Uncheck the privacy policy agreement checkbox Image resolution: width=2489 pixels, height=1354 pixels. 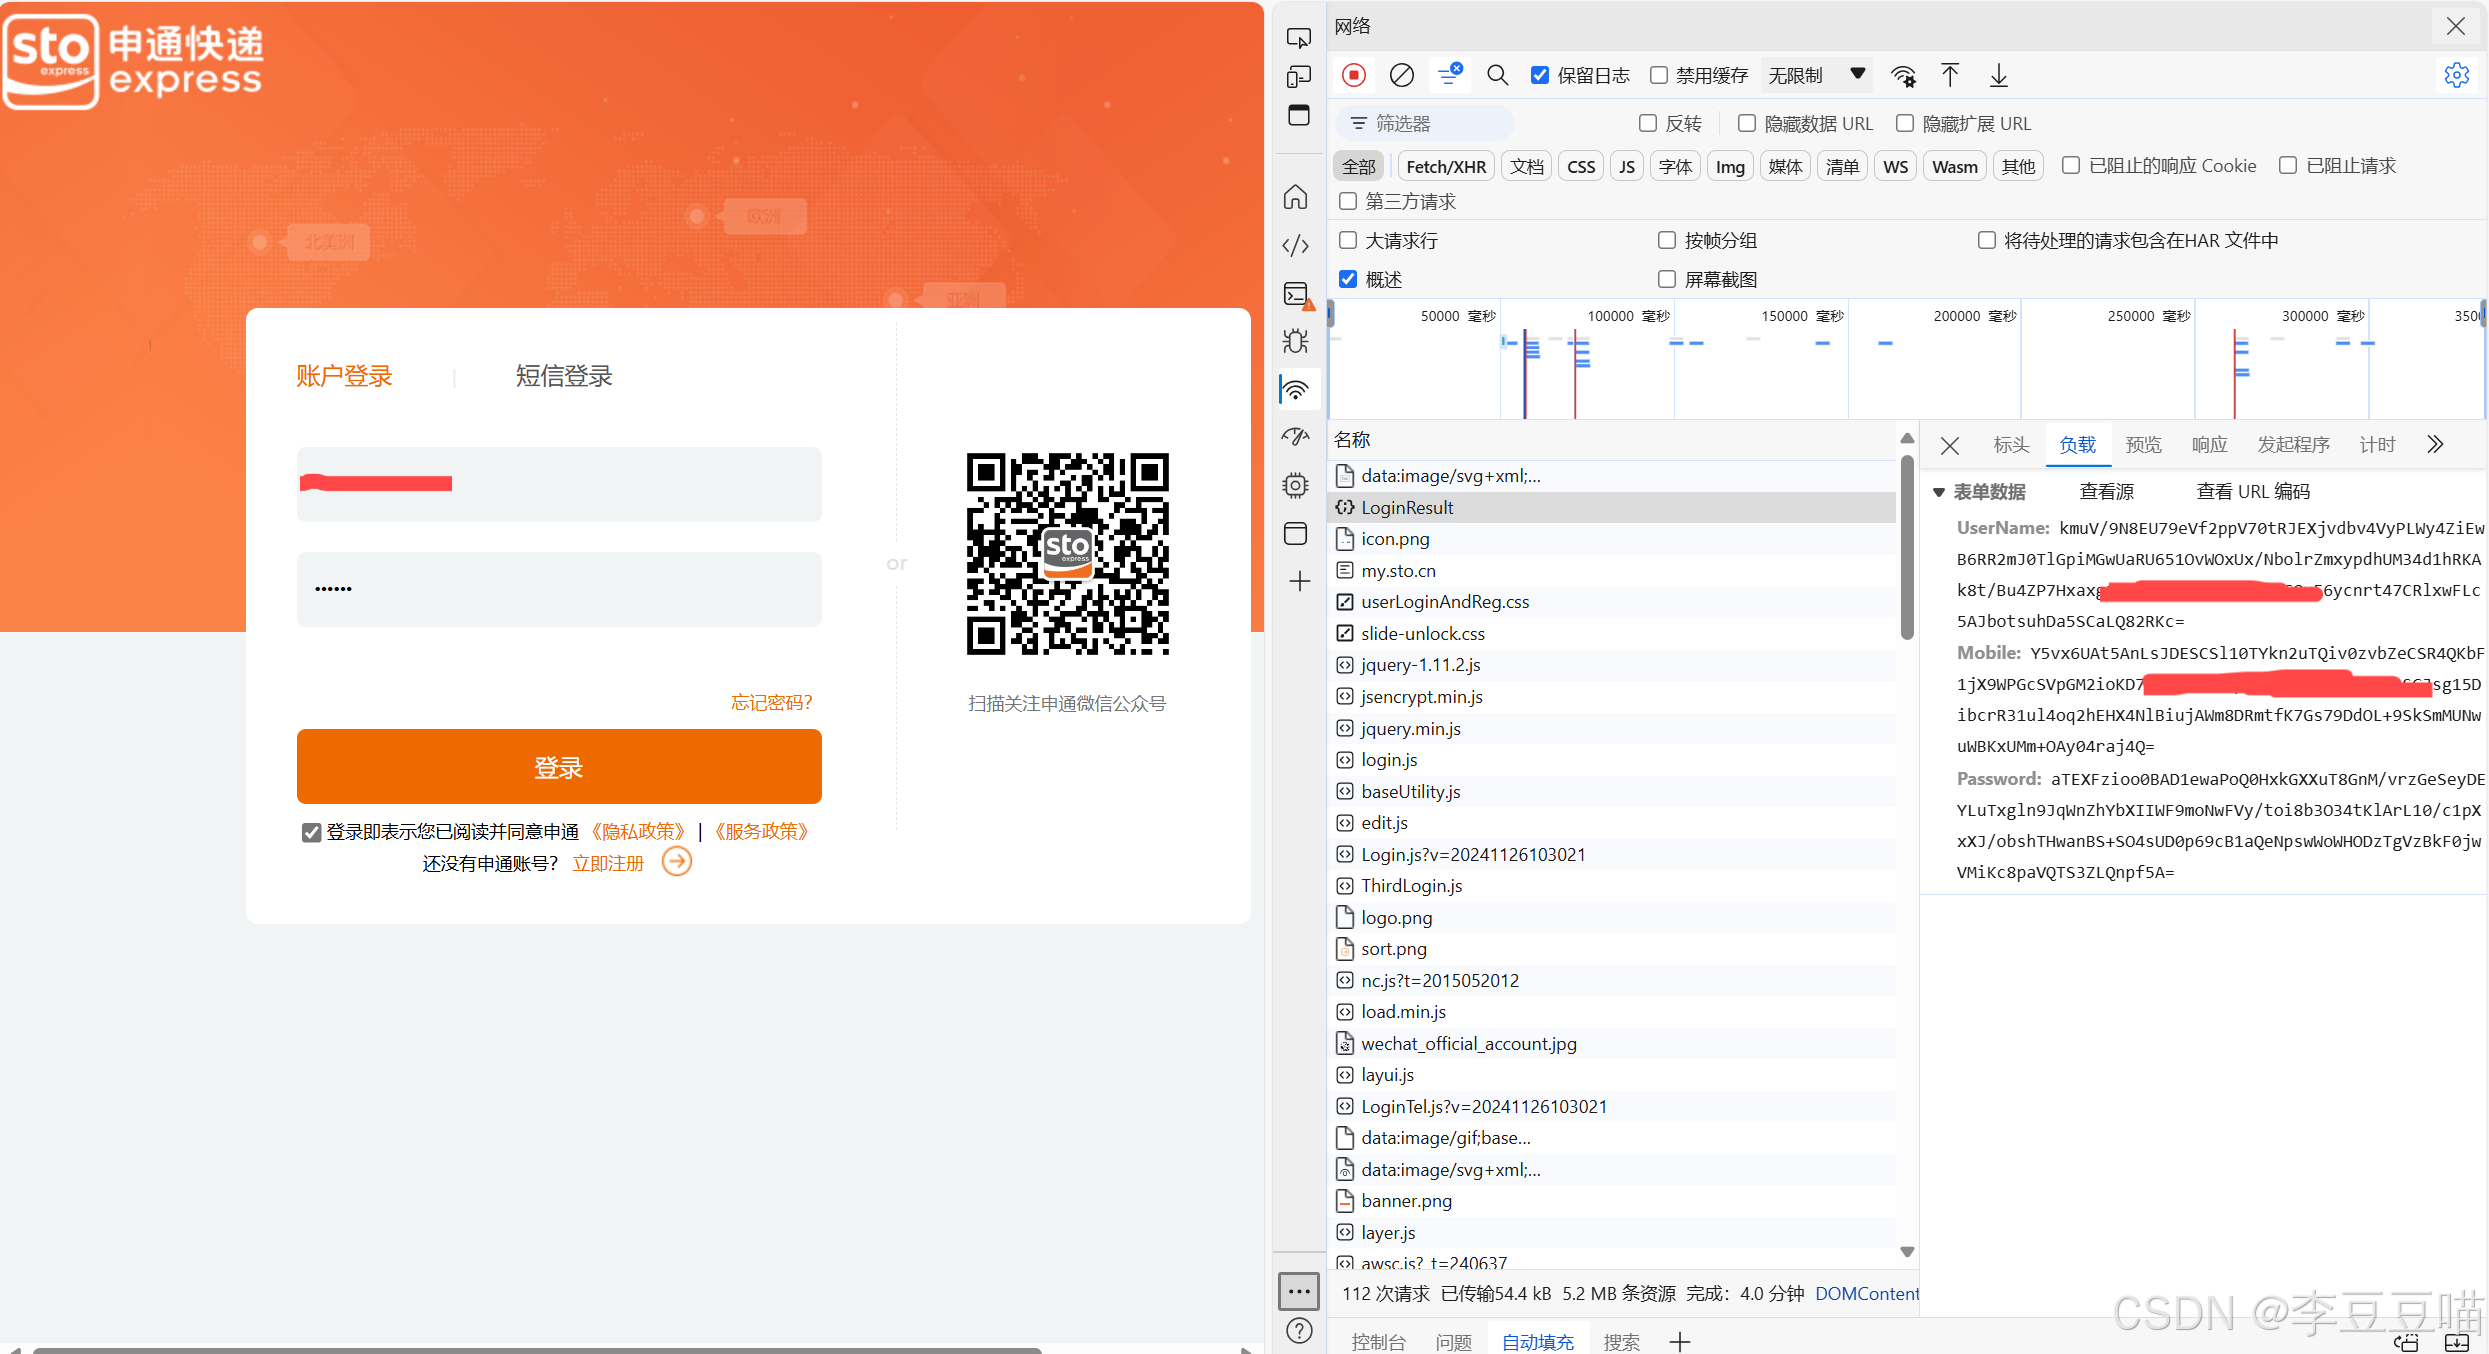coord(311,832)
